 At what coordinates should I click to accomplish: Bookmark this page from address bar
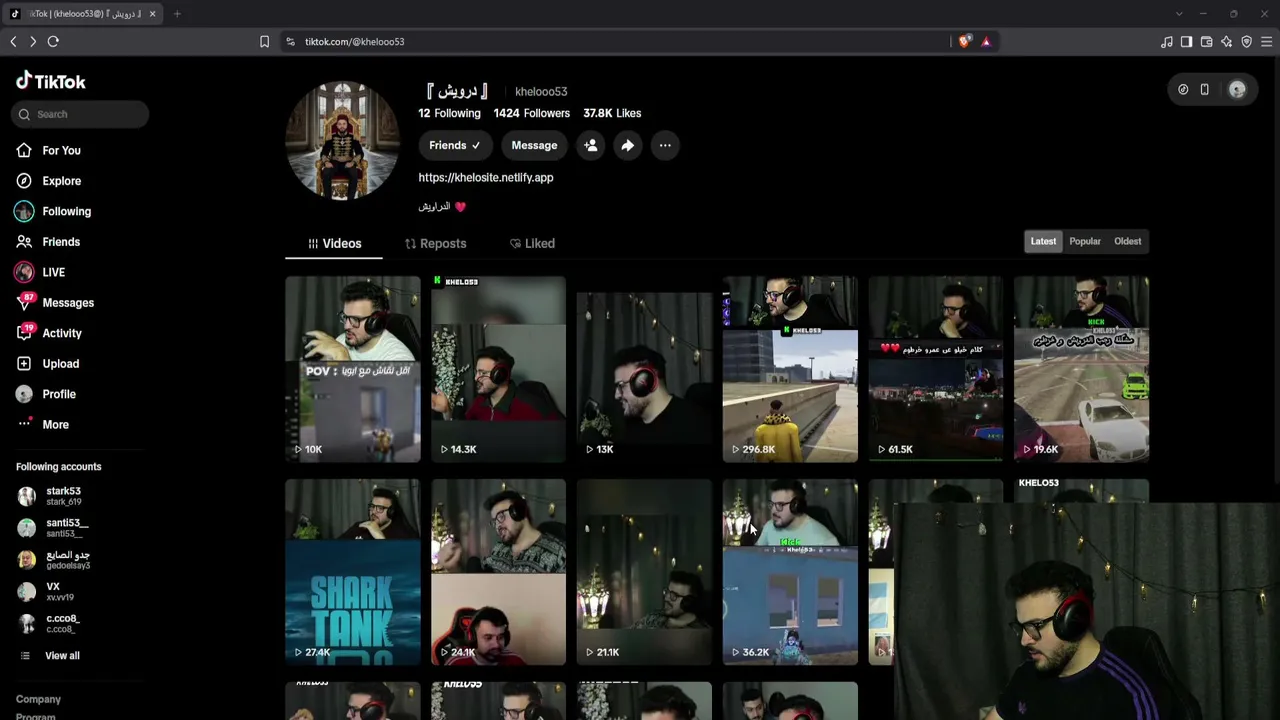point(264,42)
